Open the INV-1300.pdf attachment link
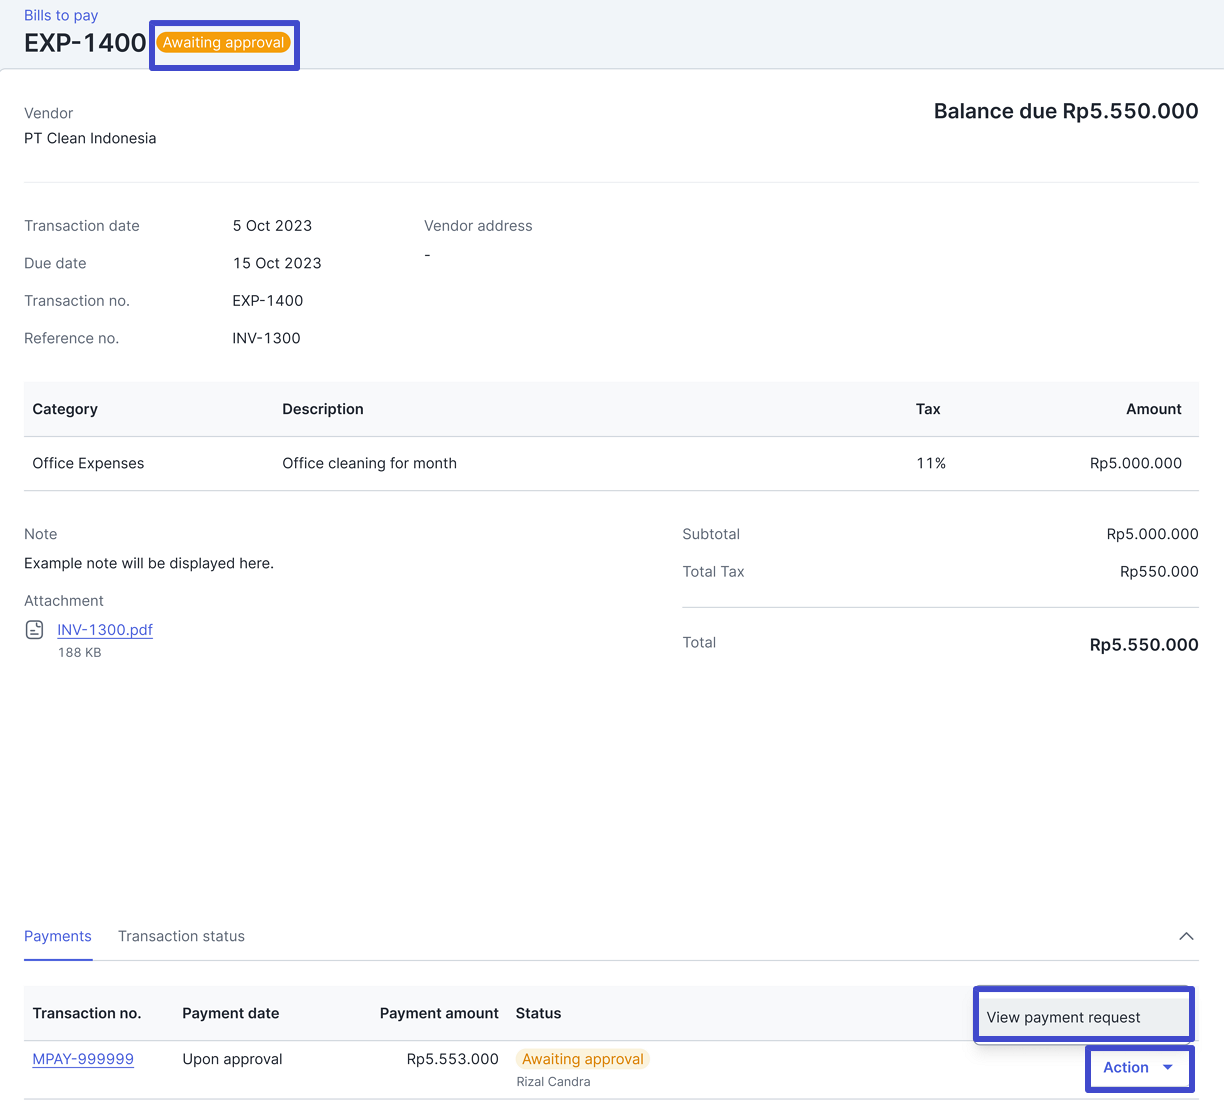Screen dimensions: 1224x1110 (x=105, y=630)
